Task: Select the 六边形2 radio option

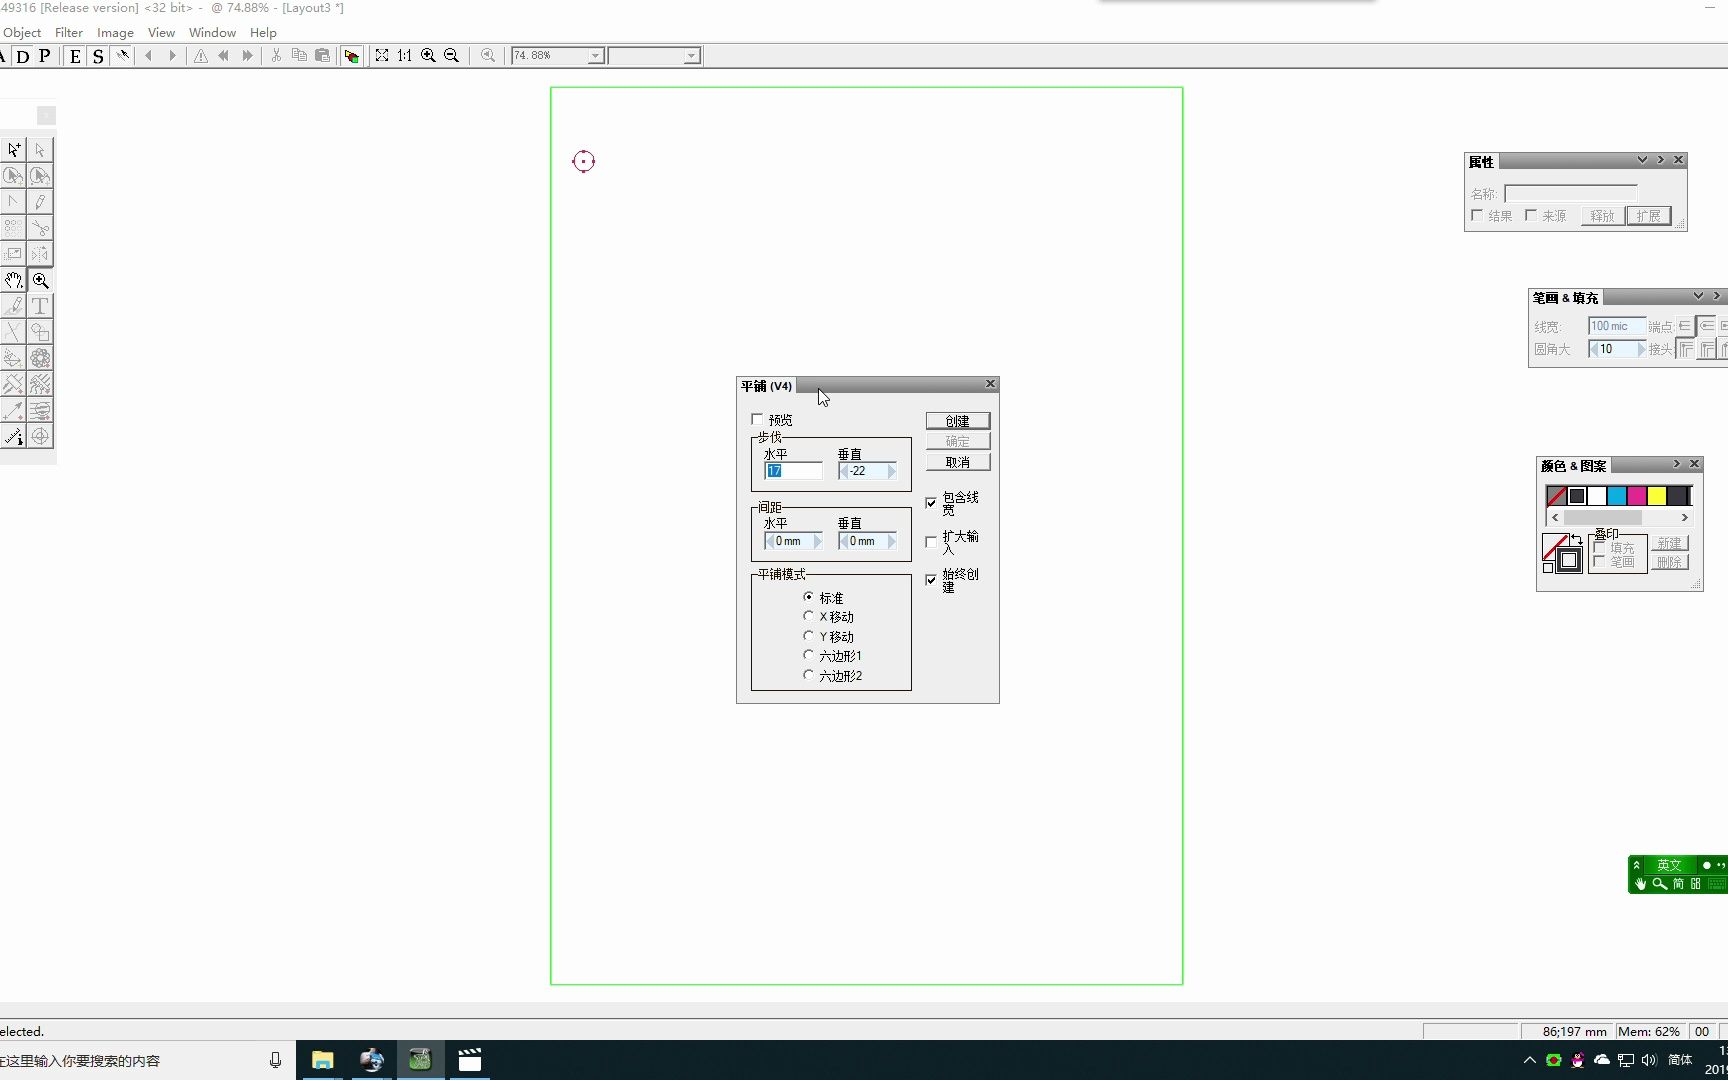Action: tap(808, 675)
